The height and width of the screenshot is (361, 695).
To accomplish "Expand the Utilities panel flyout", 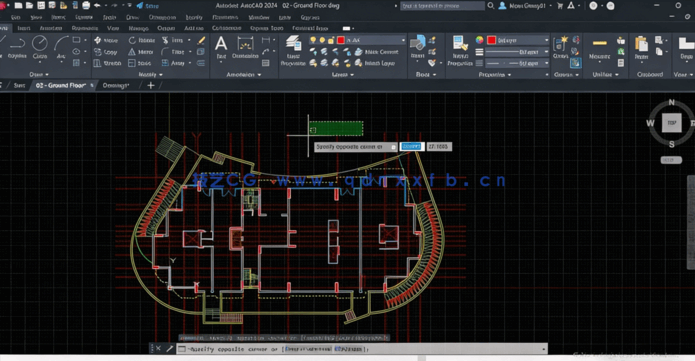I will 605,75.
